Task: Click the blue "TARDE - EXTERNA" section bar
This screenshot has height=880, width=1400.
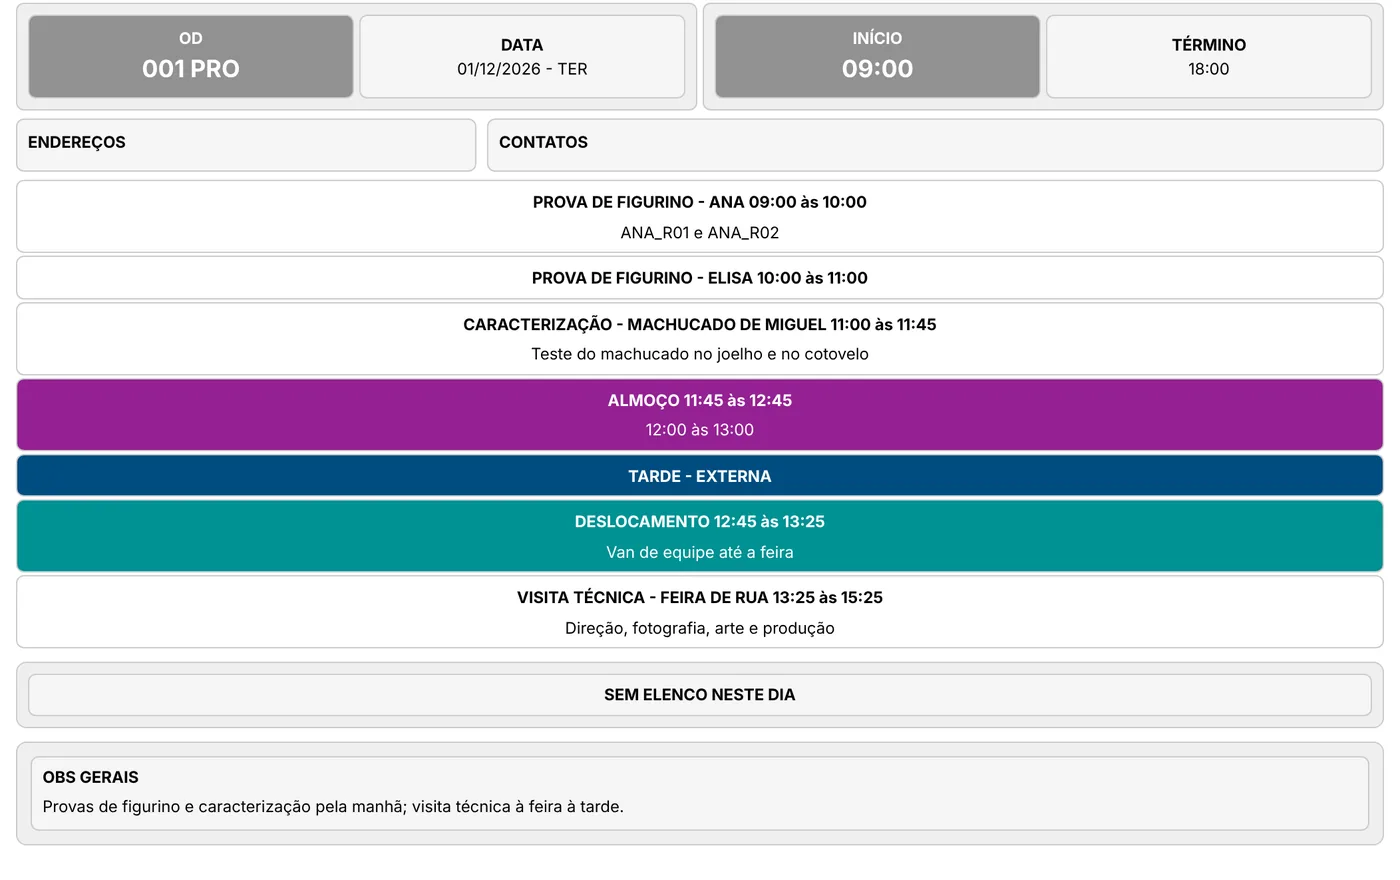Action: click(700, 476)
